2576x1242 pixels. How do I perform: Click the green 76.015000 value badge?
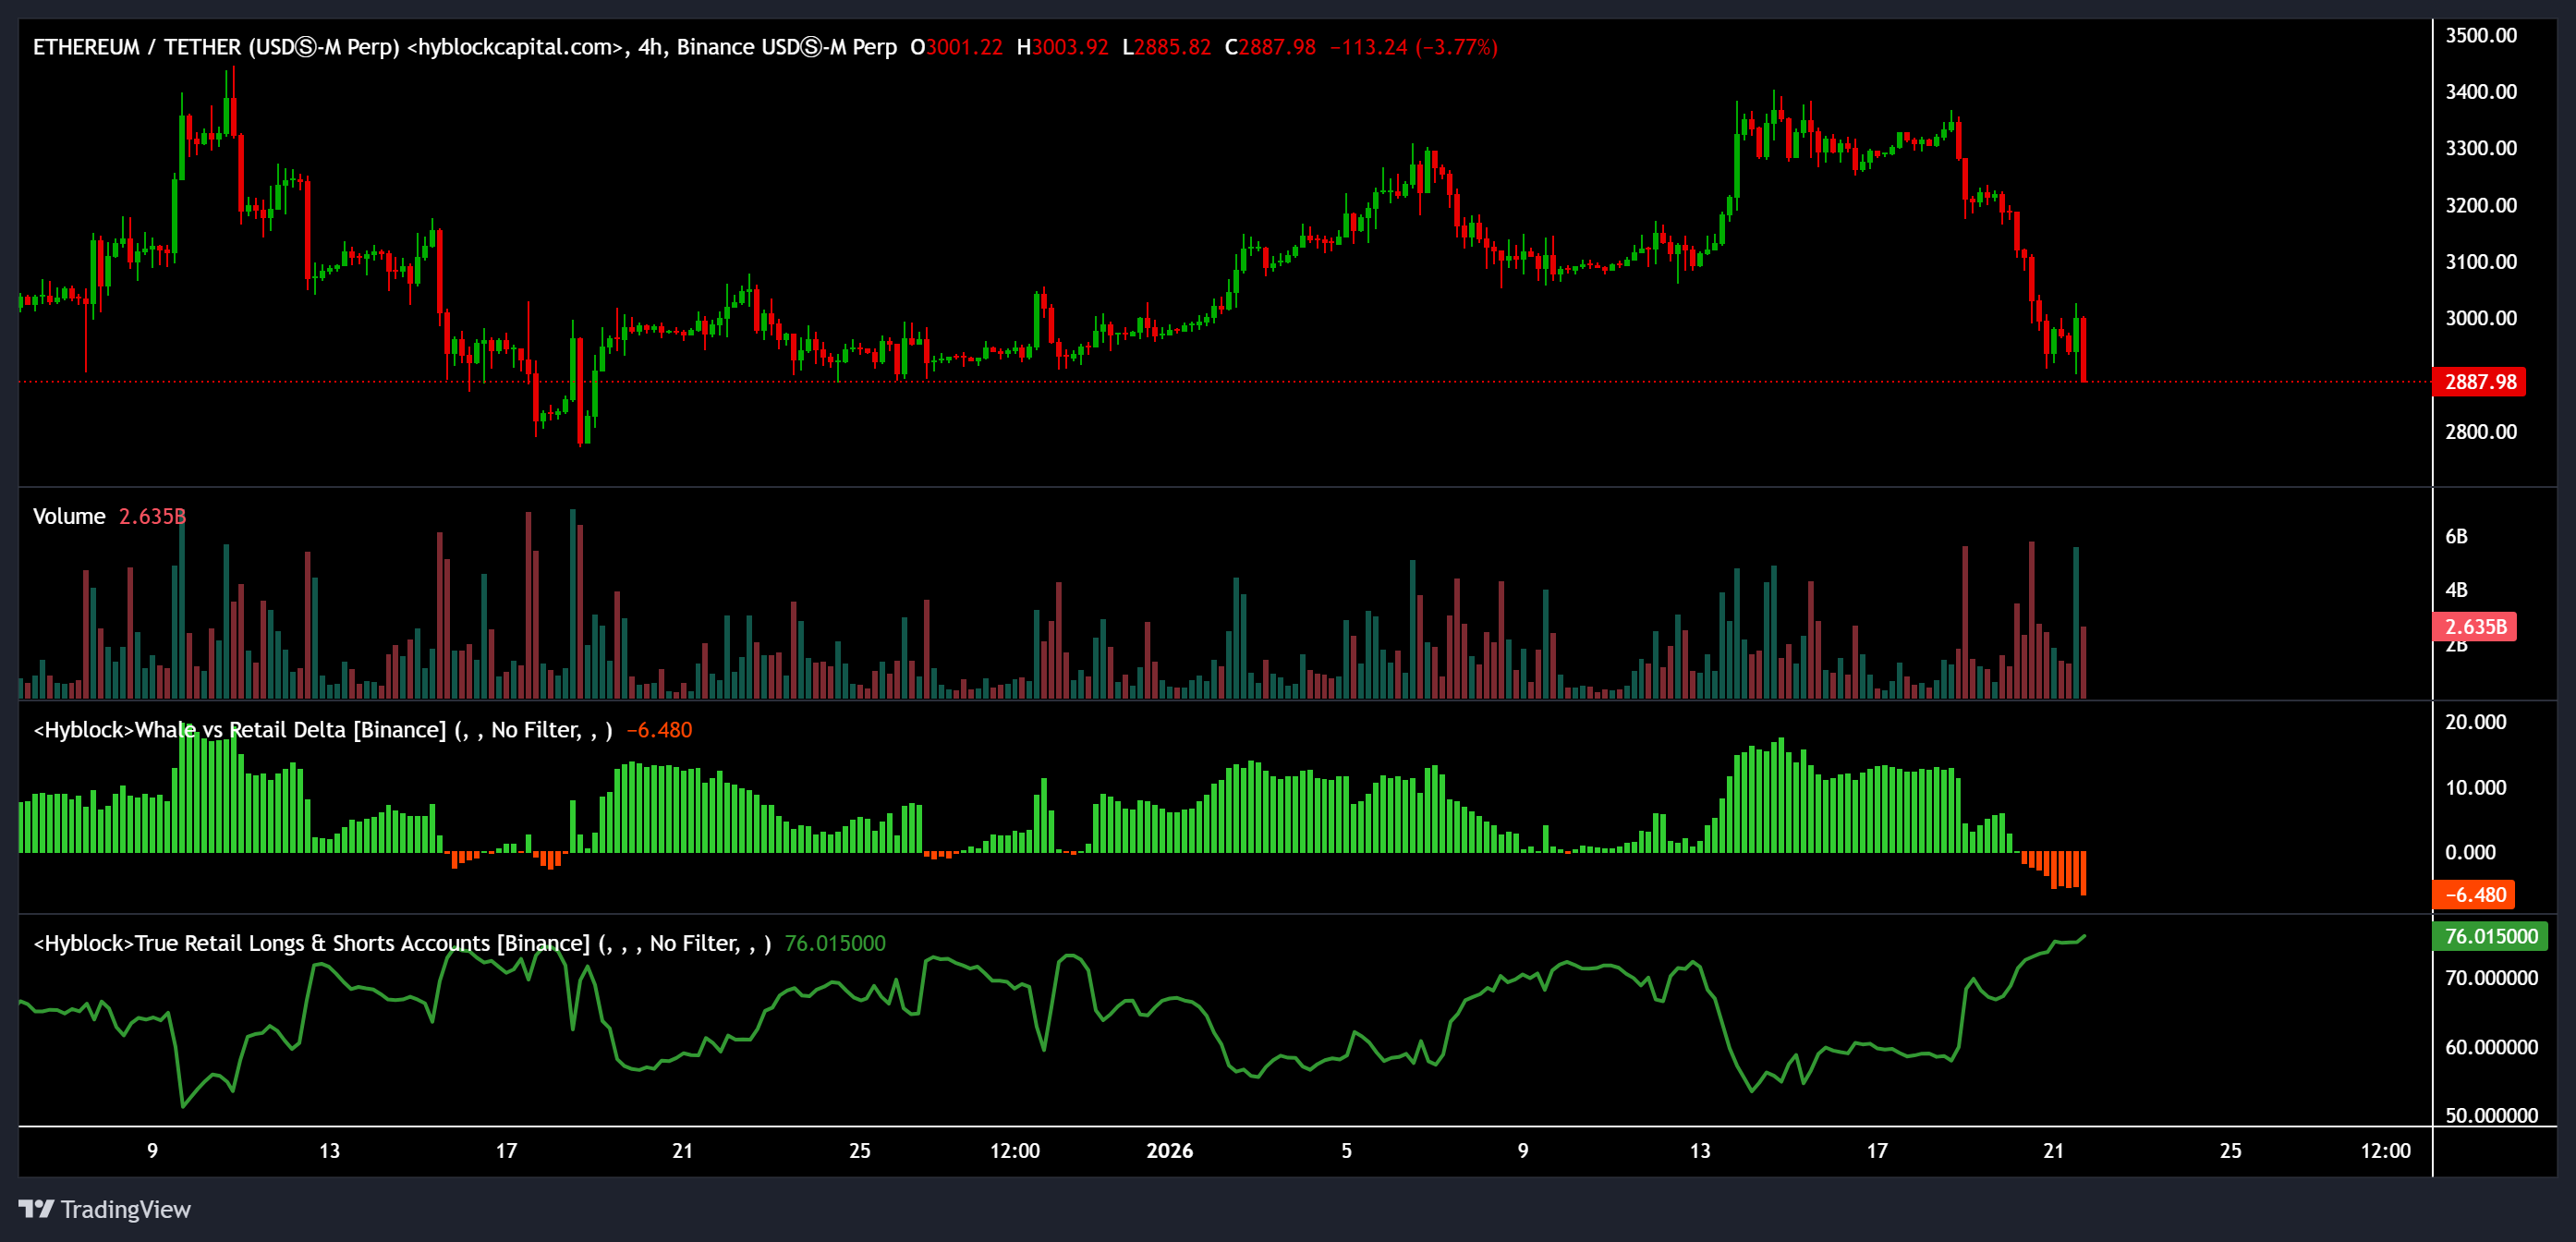tap(2487, 936)
